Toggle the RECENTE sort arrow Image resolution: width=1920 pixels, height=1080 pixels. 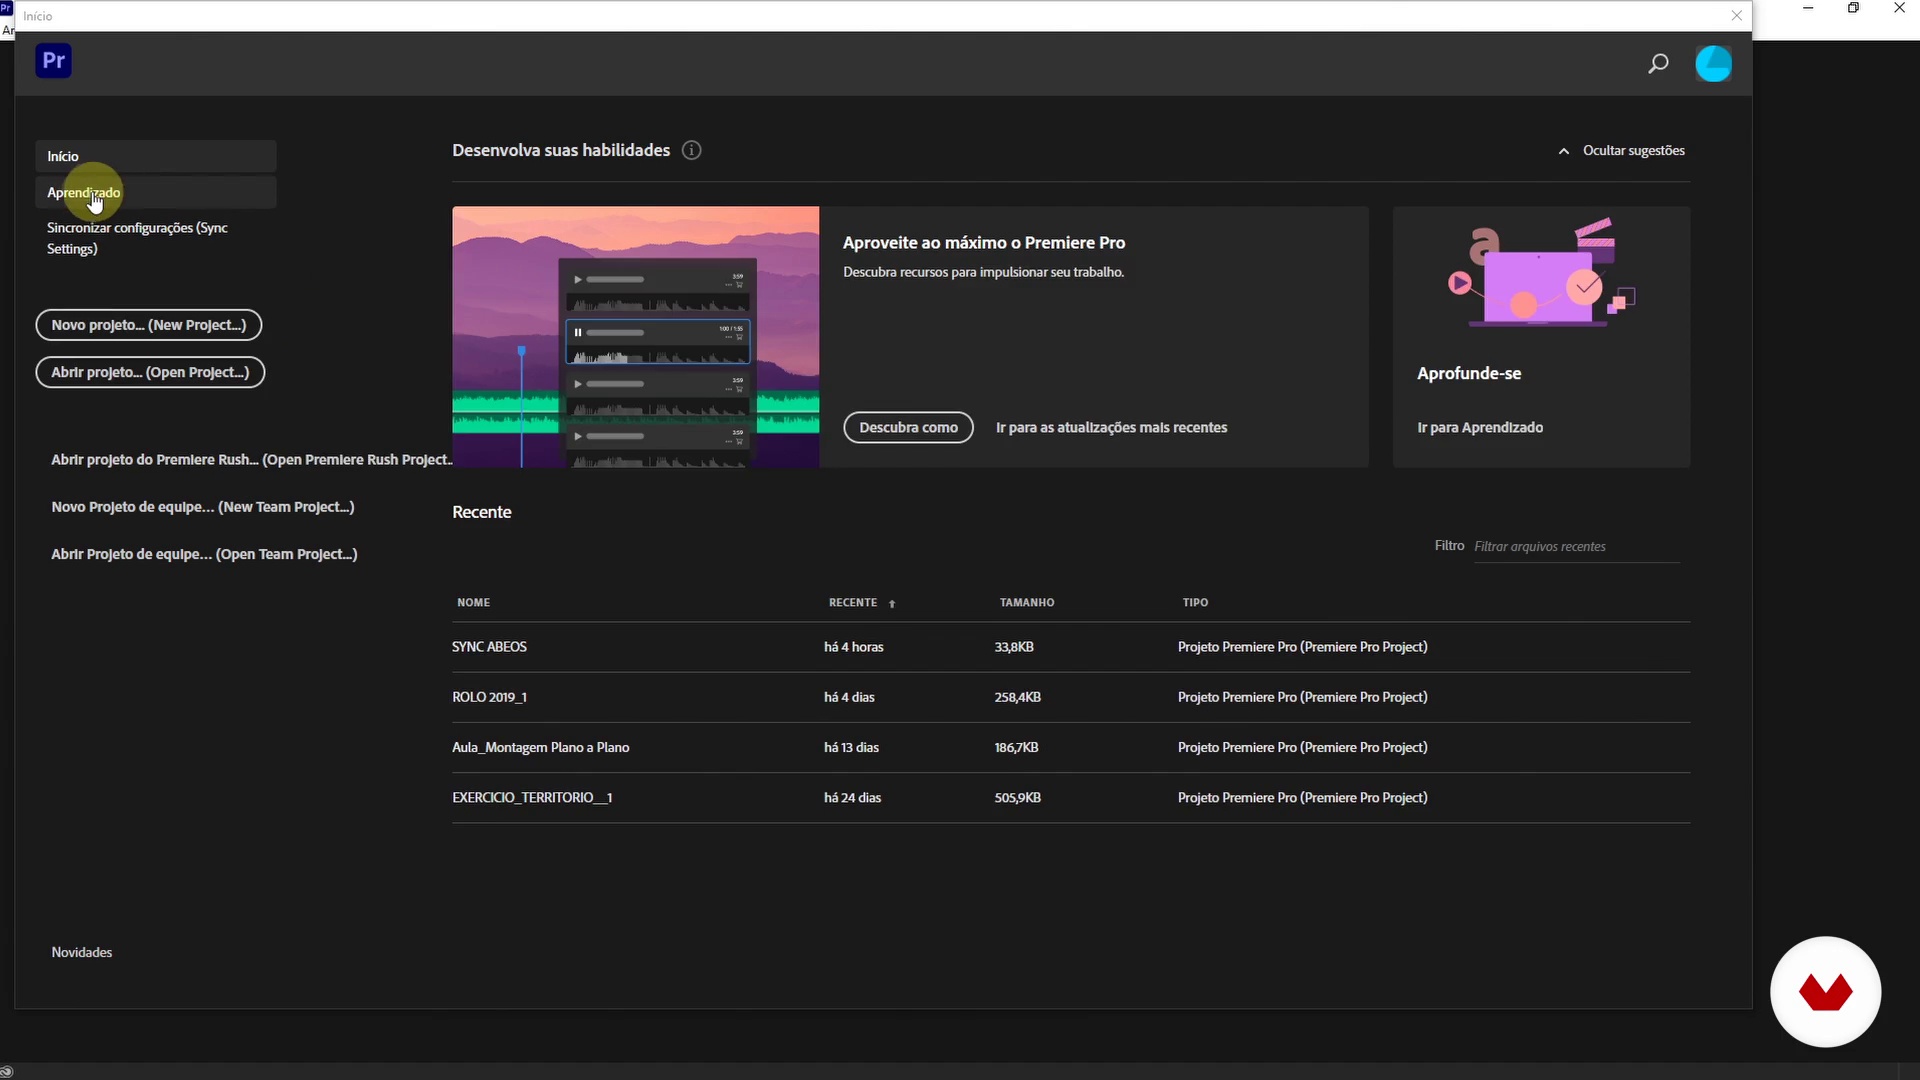pos(892,603)
